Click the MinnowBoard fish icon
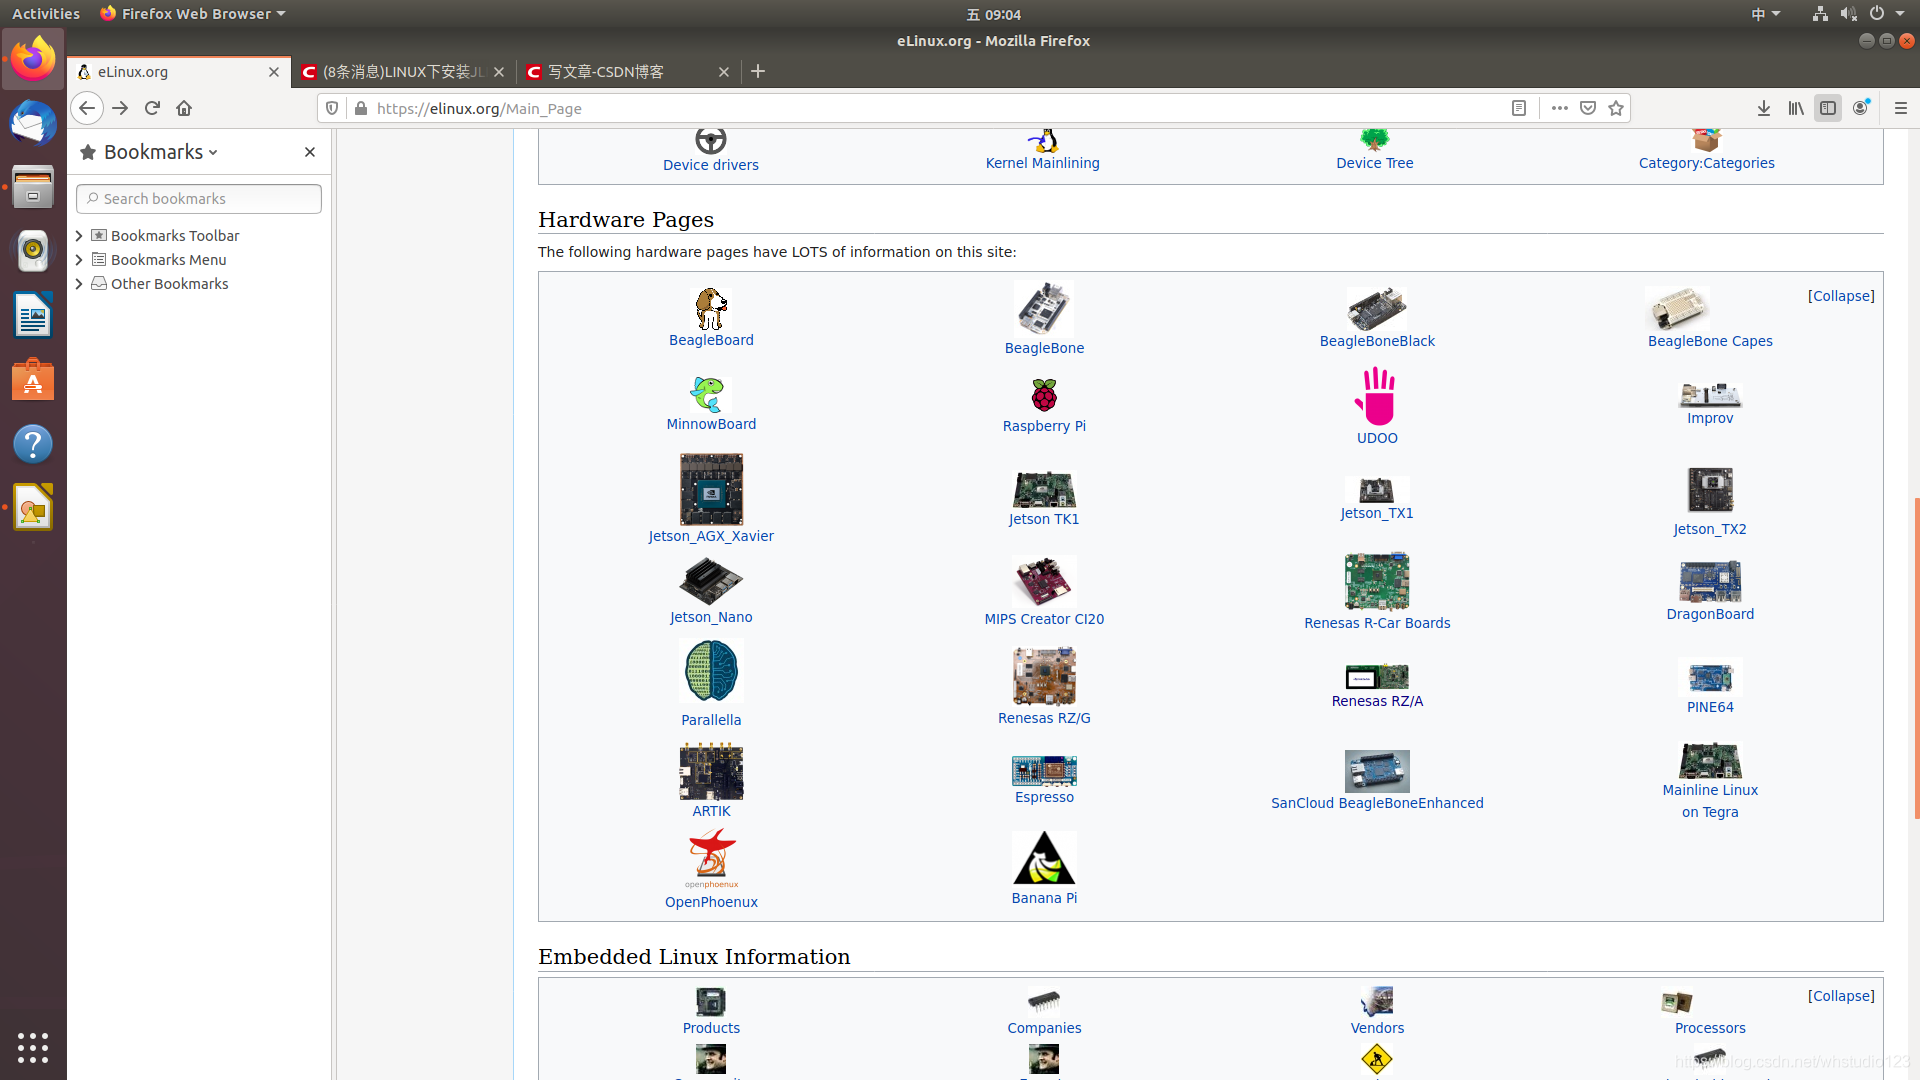Screen dimensions: 1920x1080 tap(709, 395)
